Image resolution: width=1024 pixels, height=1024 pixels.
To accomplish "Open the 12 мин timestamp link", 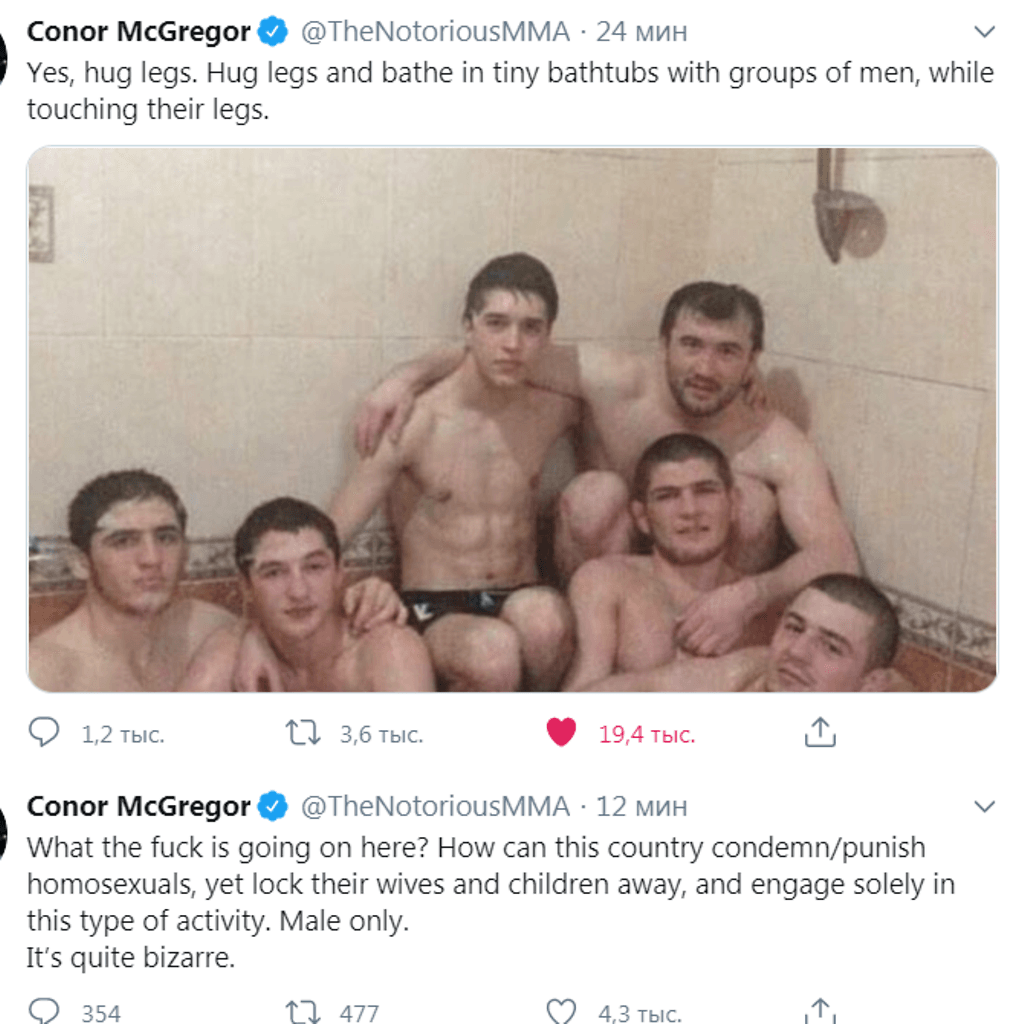I will [x=641, y=807].
